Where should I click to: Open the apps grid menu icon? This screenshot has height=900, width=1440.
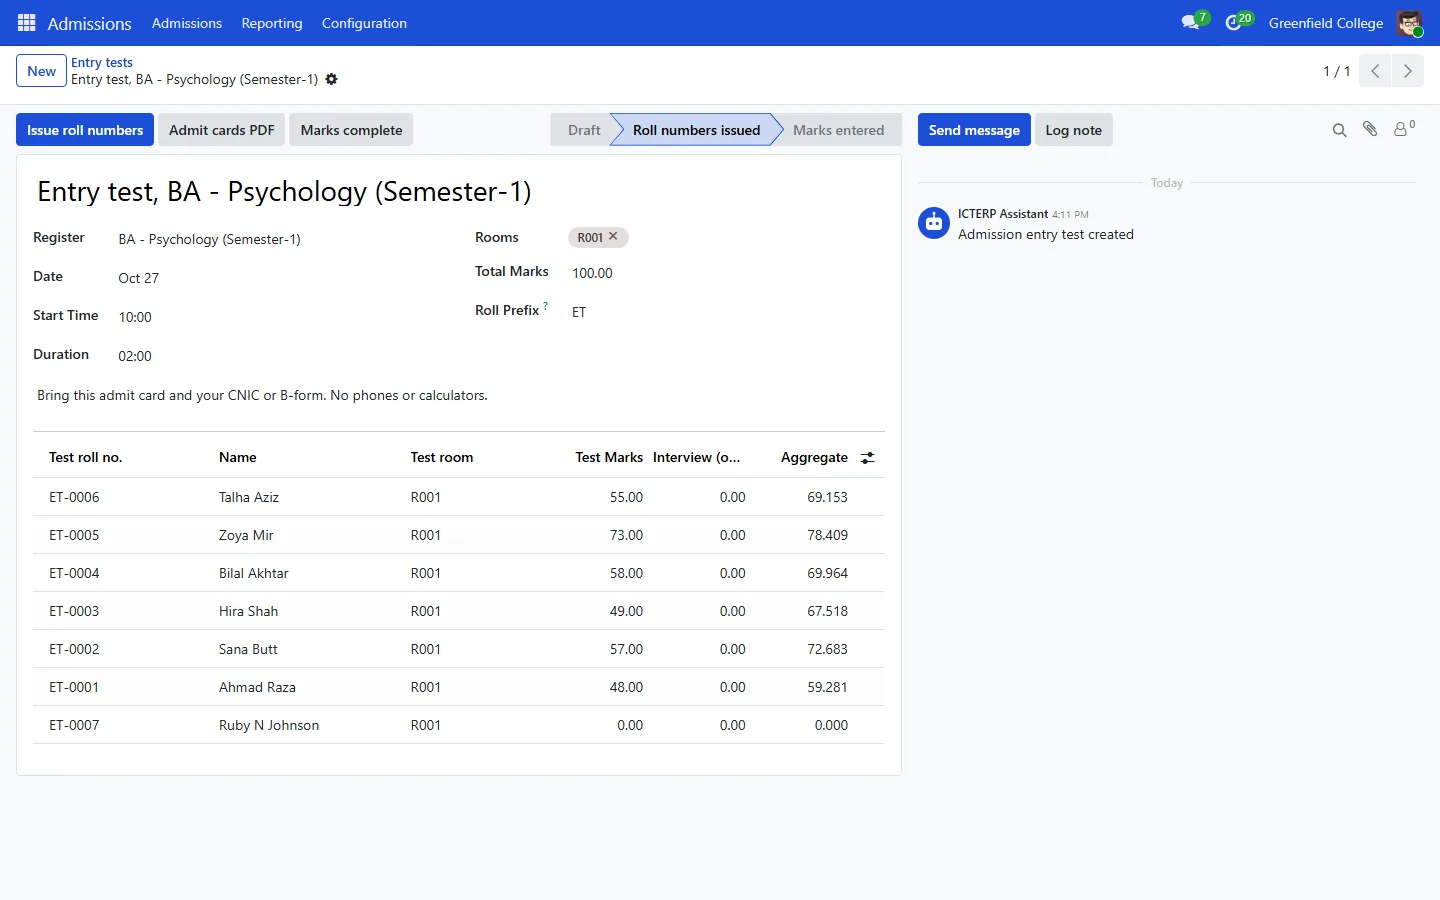[27, 23]
